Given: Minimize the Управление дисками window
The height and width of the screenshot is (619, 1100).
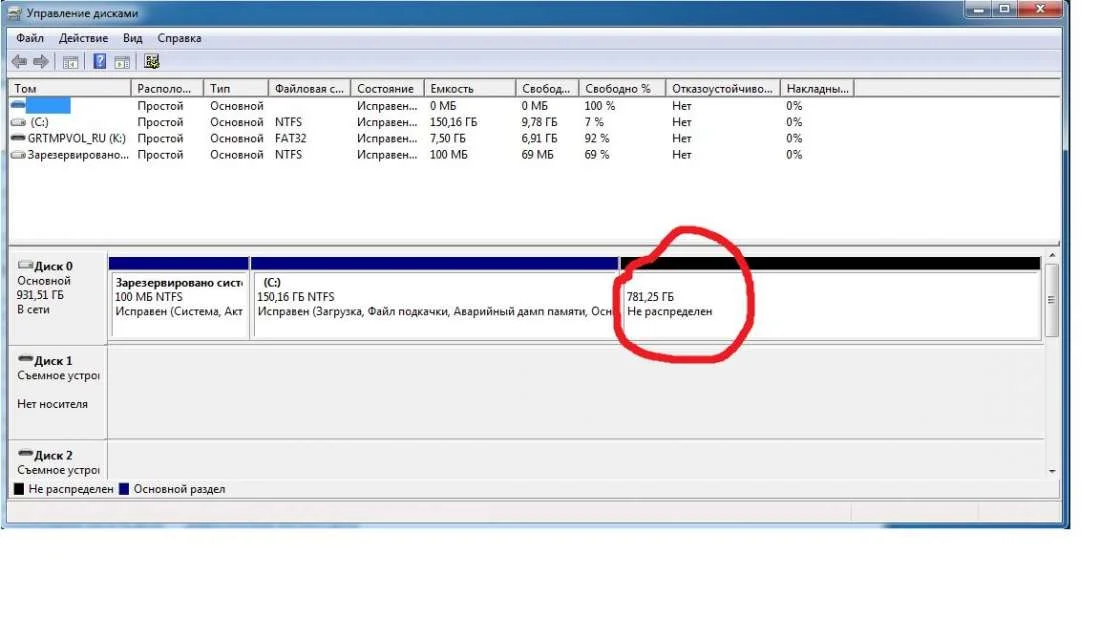Looking at the screenshot, I should tap(979, 9).
